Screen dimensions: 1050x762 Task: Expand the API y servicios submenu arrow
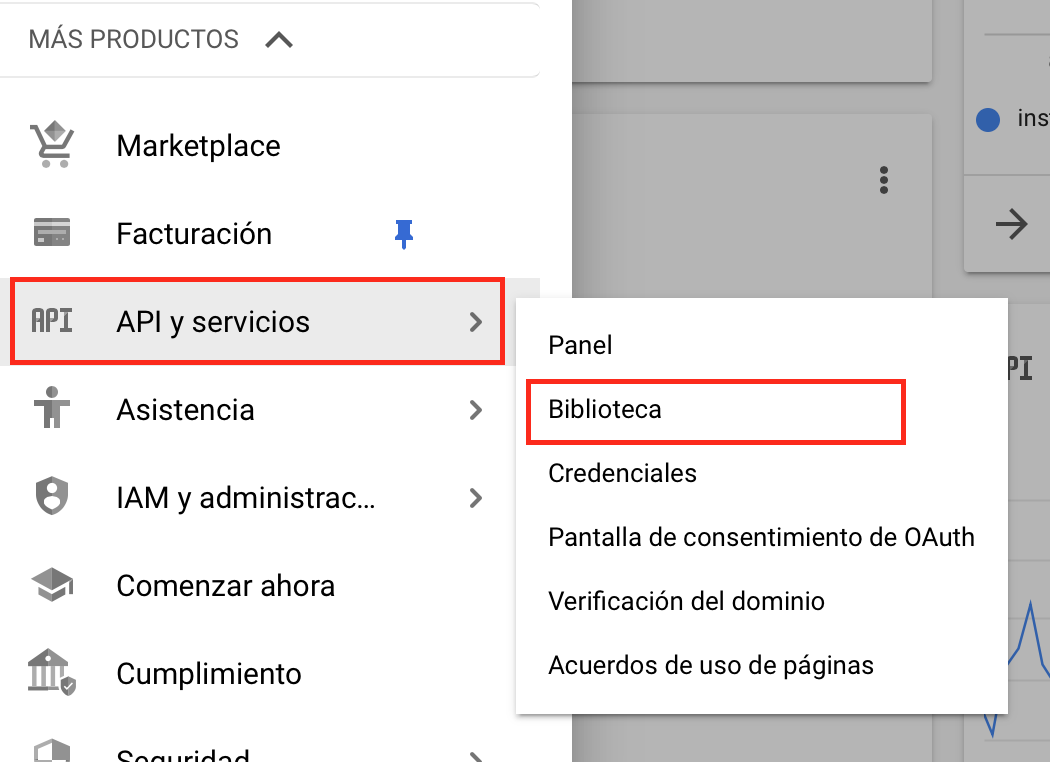(x=475, y=322)
